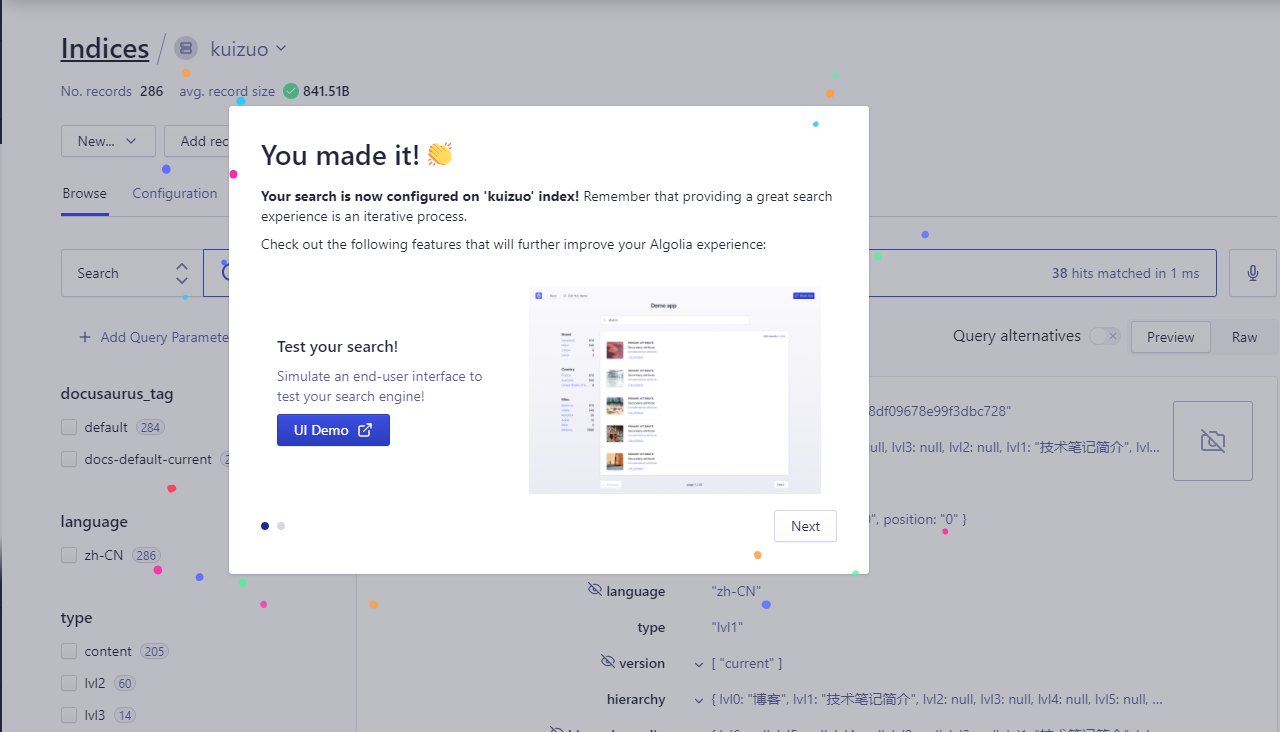This screenshot has width=1280, height=732.
Task: Click the green check icon by record size
Action: click(x=291, y=91)
